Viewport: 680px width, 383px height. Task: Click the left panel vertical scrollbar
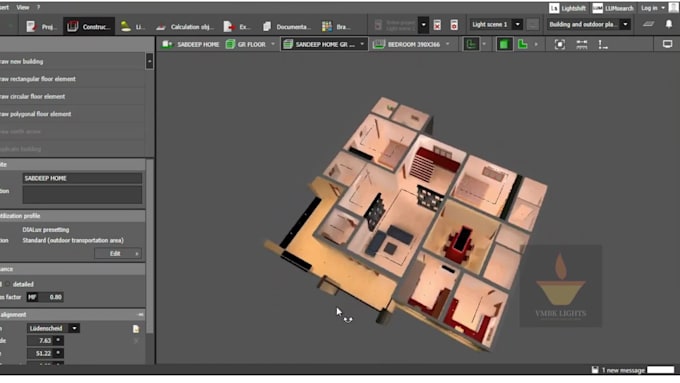[150, 246]
